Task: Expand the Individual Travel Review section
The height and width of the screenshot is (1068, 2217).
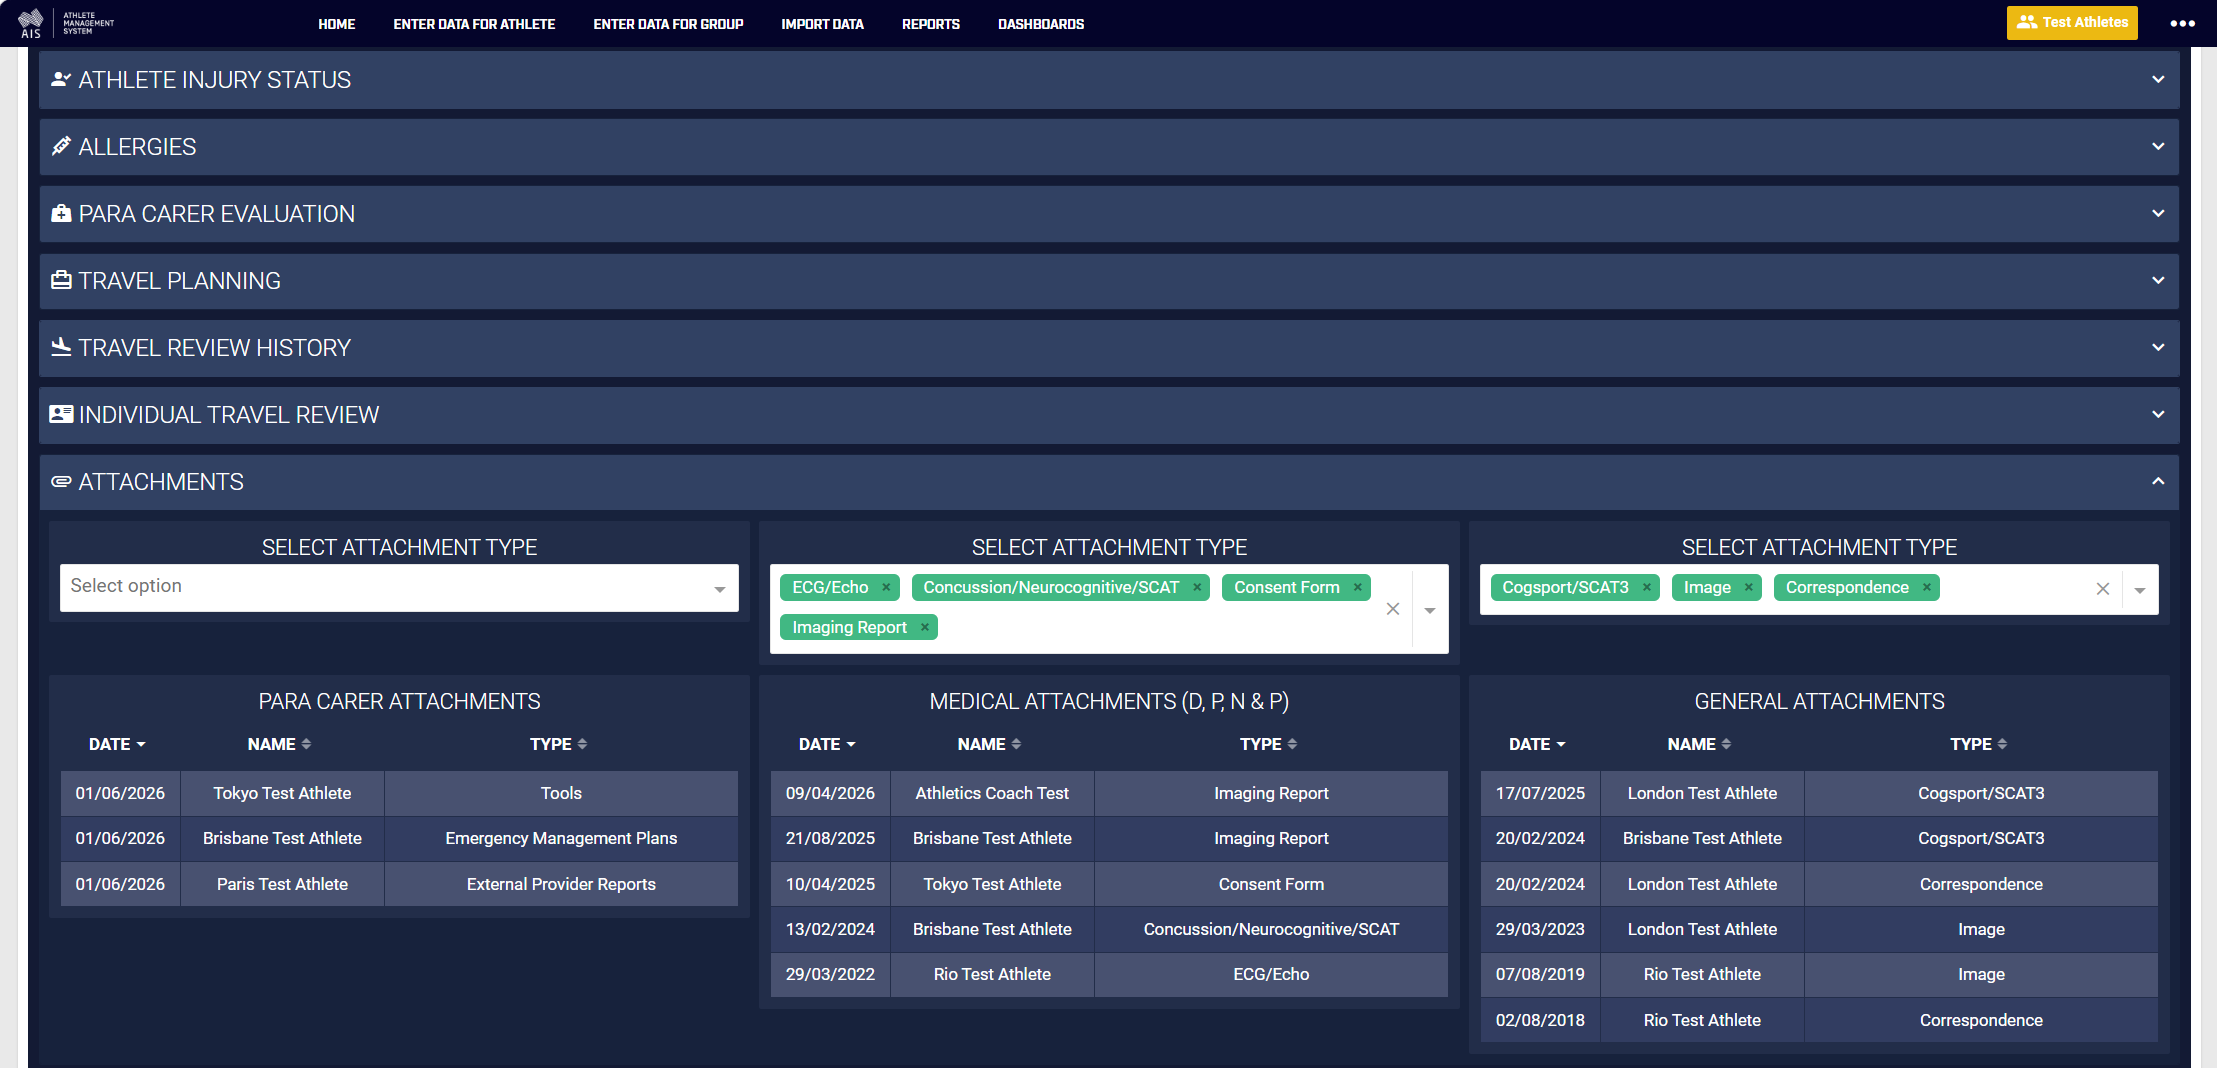Action: click(x=1108, y=414)
